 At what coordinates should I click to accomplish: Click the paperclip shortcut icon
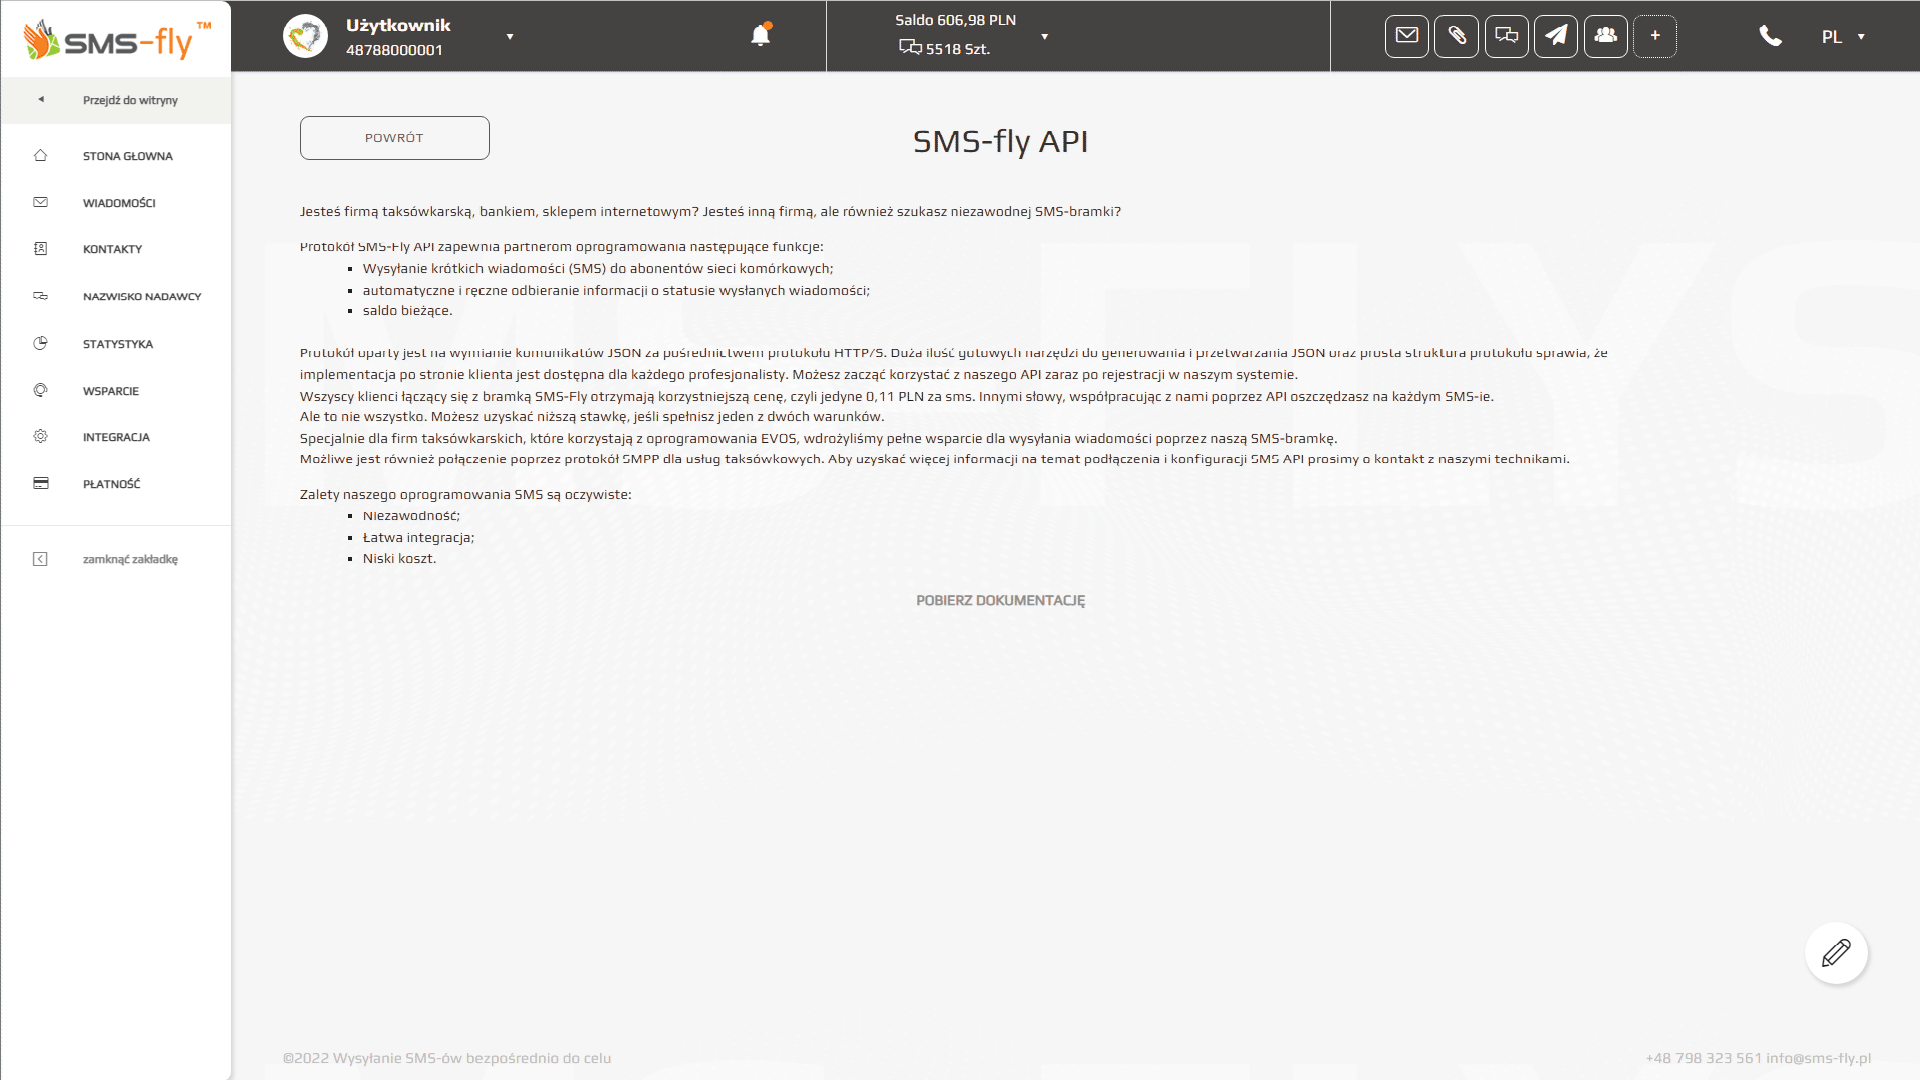click(x=1456, y=36)
